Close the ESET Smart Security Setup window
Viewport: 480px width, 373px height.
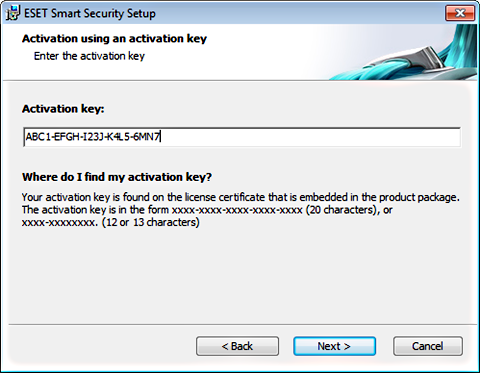coord(460,13)
